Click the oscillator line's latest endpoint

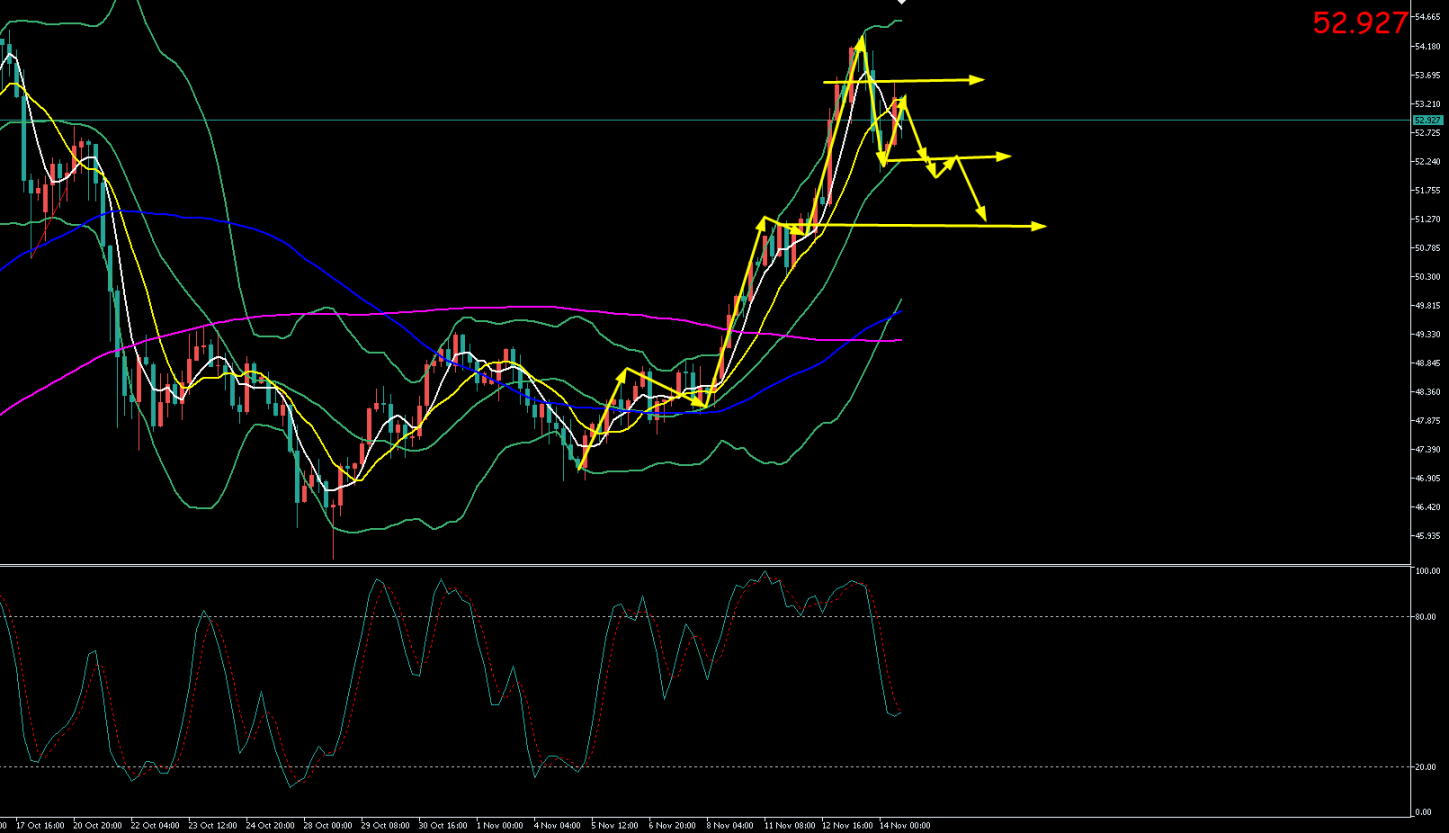pos(900,712)
